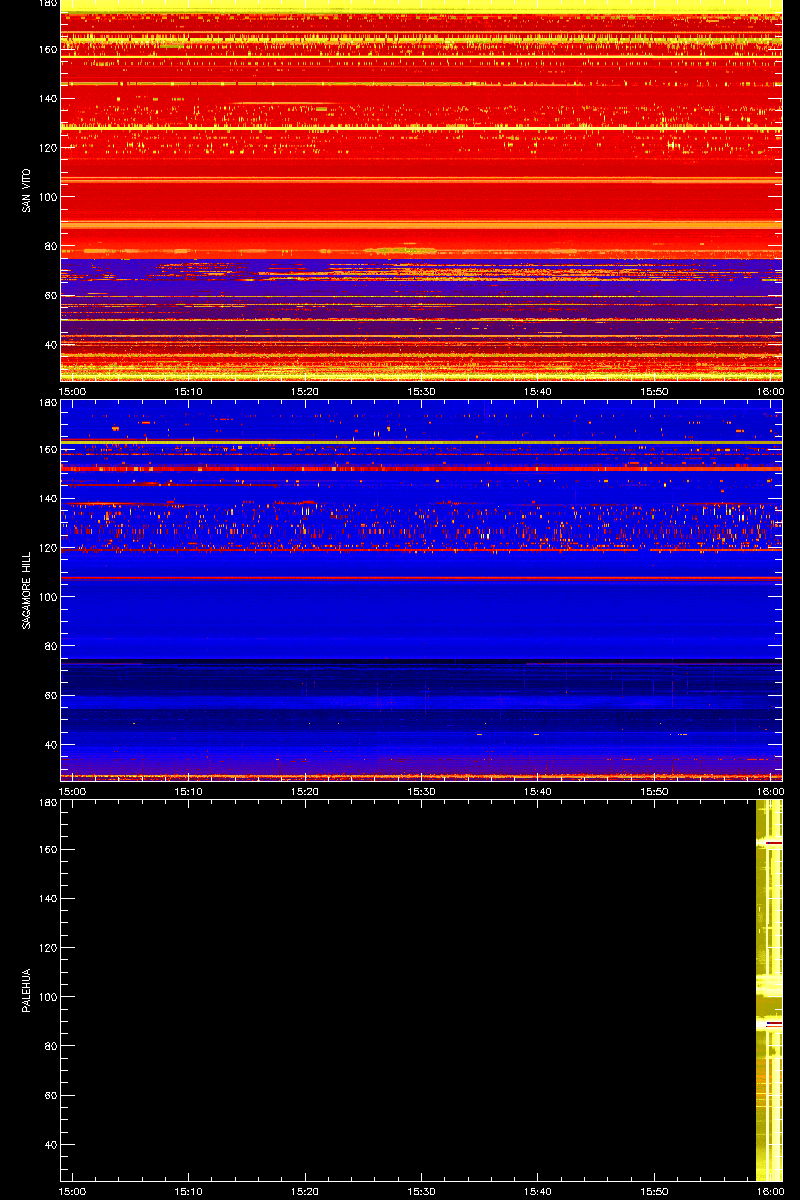Pick 15:50 tick label of Palehua panel
Image resolution: width=800 pixels, height=1200 pixels.
coord(654,1192)
